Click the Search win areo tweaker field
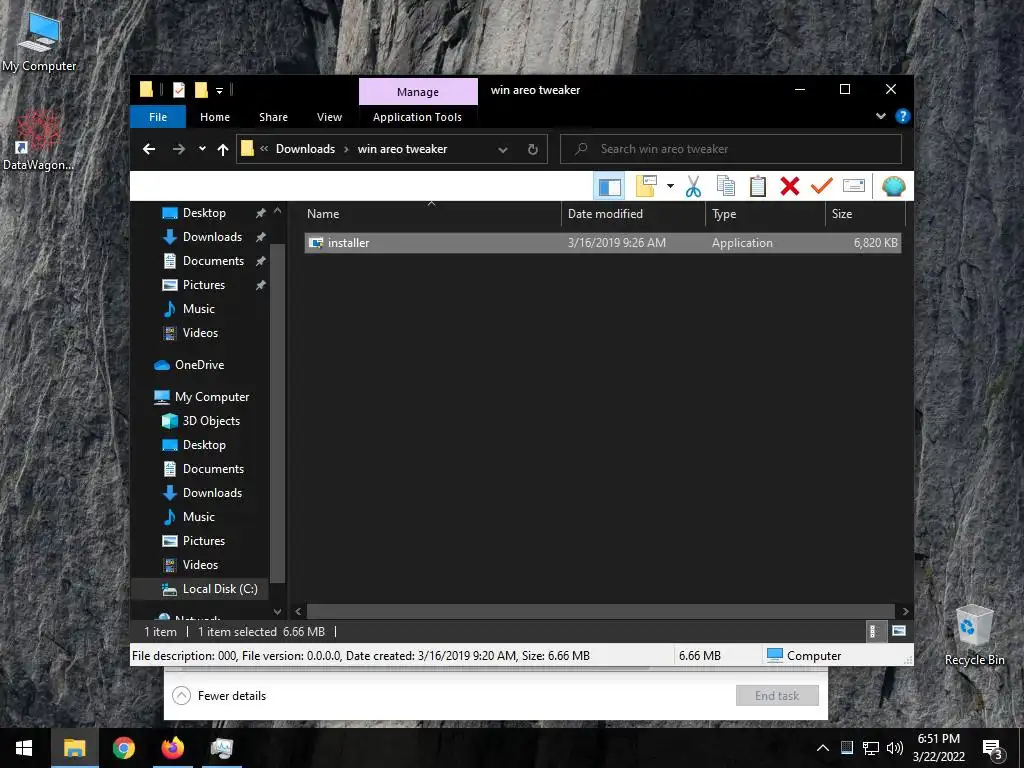Screen dimensions: 1024x768 click(x=731, y=149)
